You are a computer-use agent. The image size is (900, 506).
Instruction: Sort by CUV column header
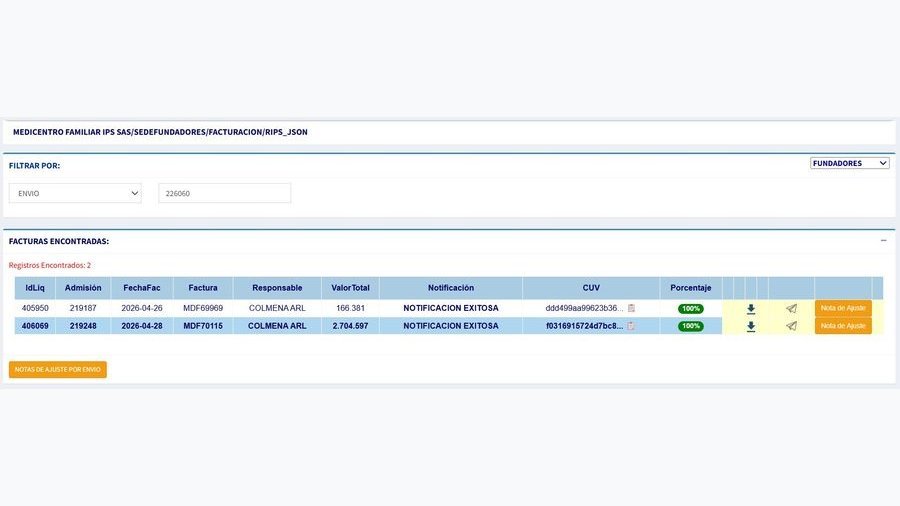tap(591, 288)
